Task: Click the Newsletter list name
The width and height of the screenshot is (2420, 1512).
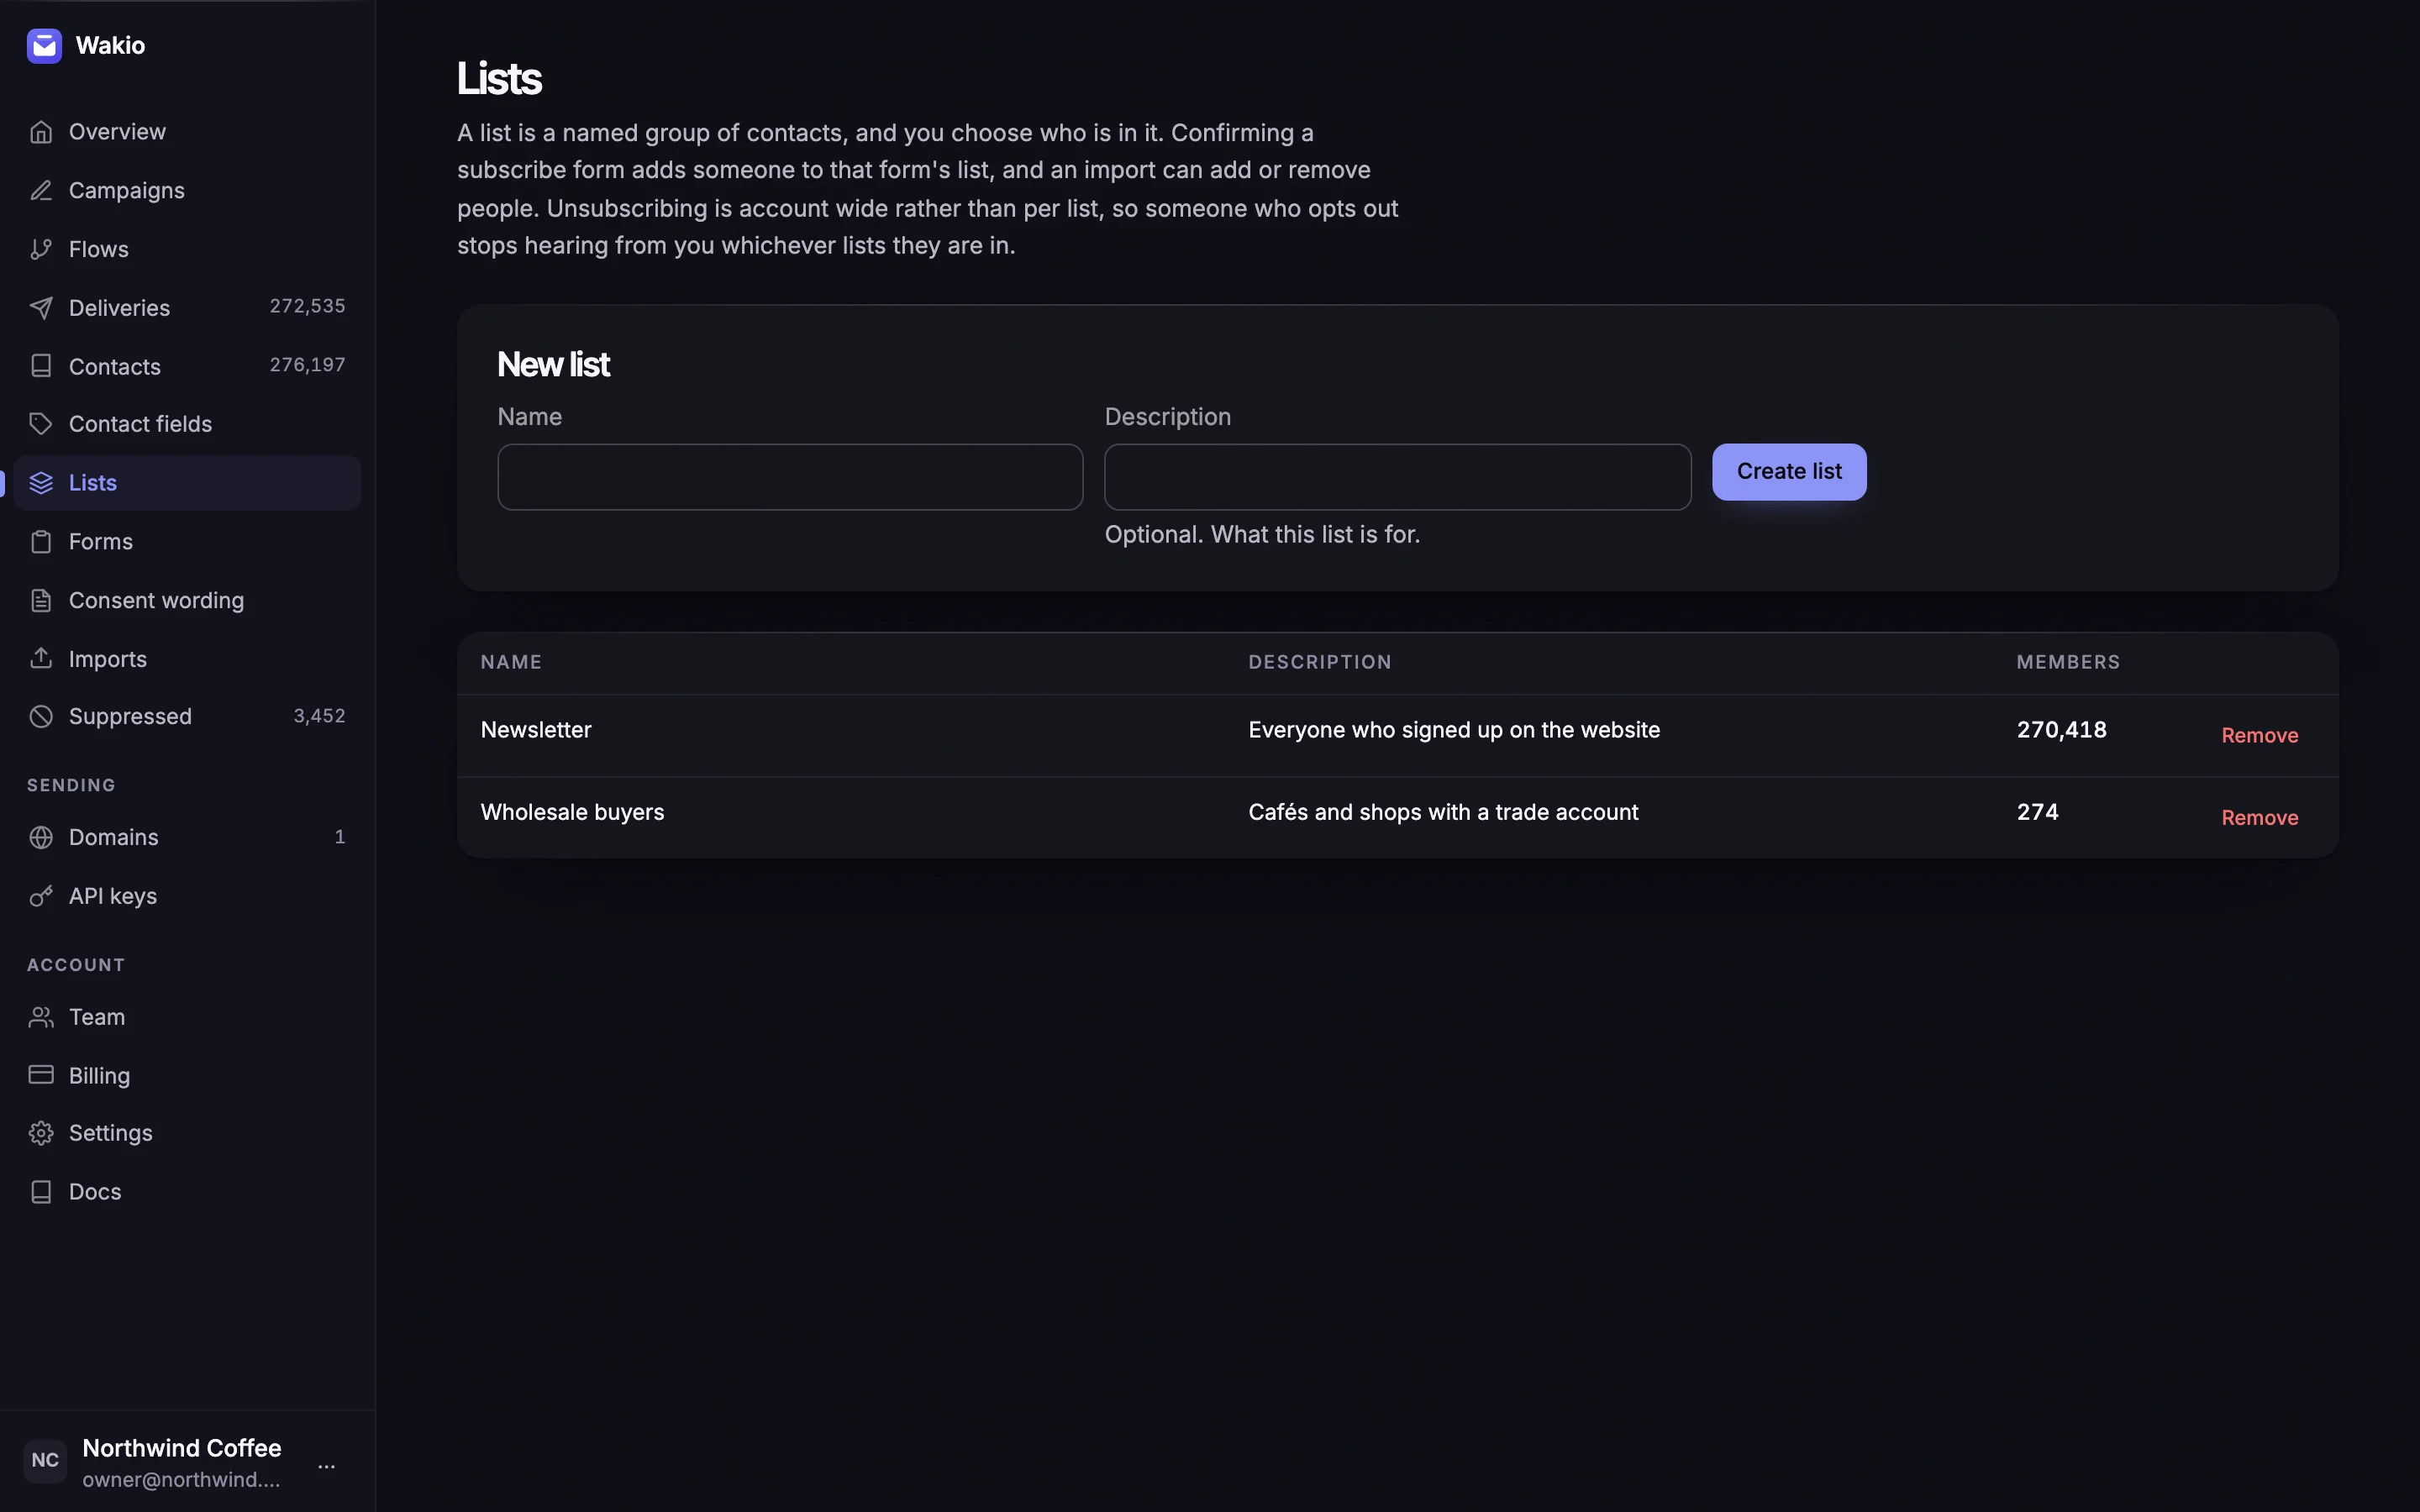Action: 536,730
